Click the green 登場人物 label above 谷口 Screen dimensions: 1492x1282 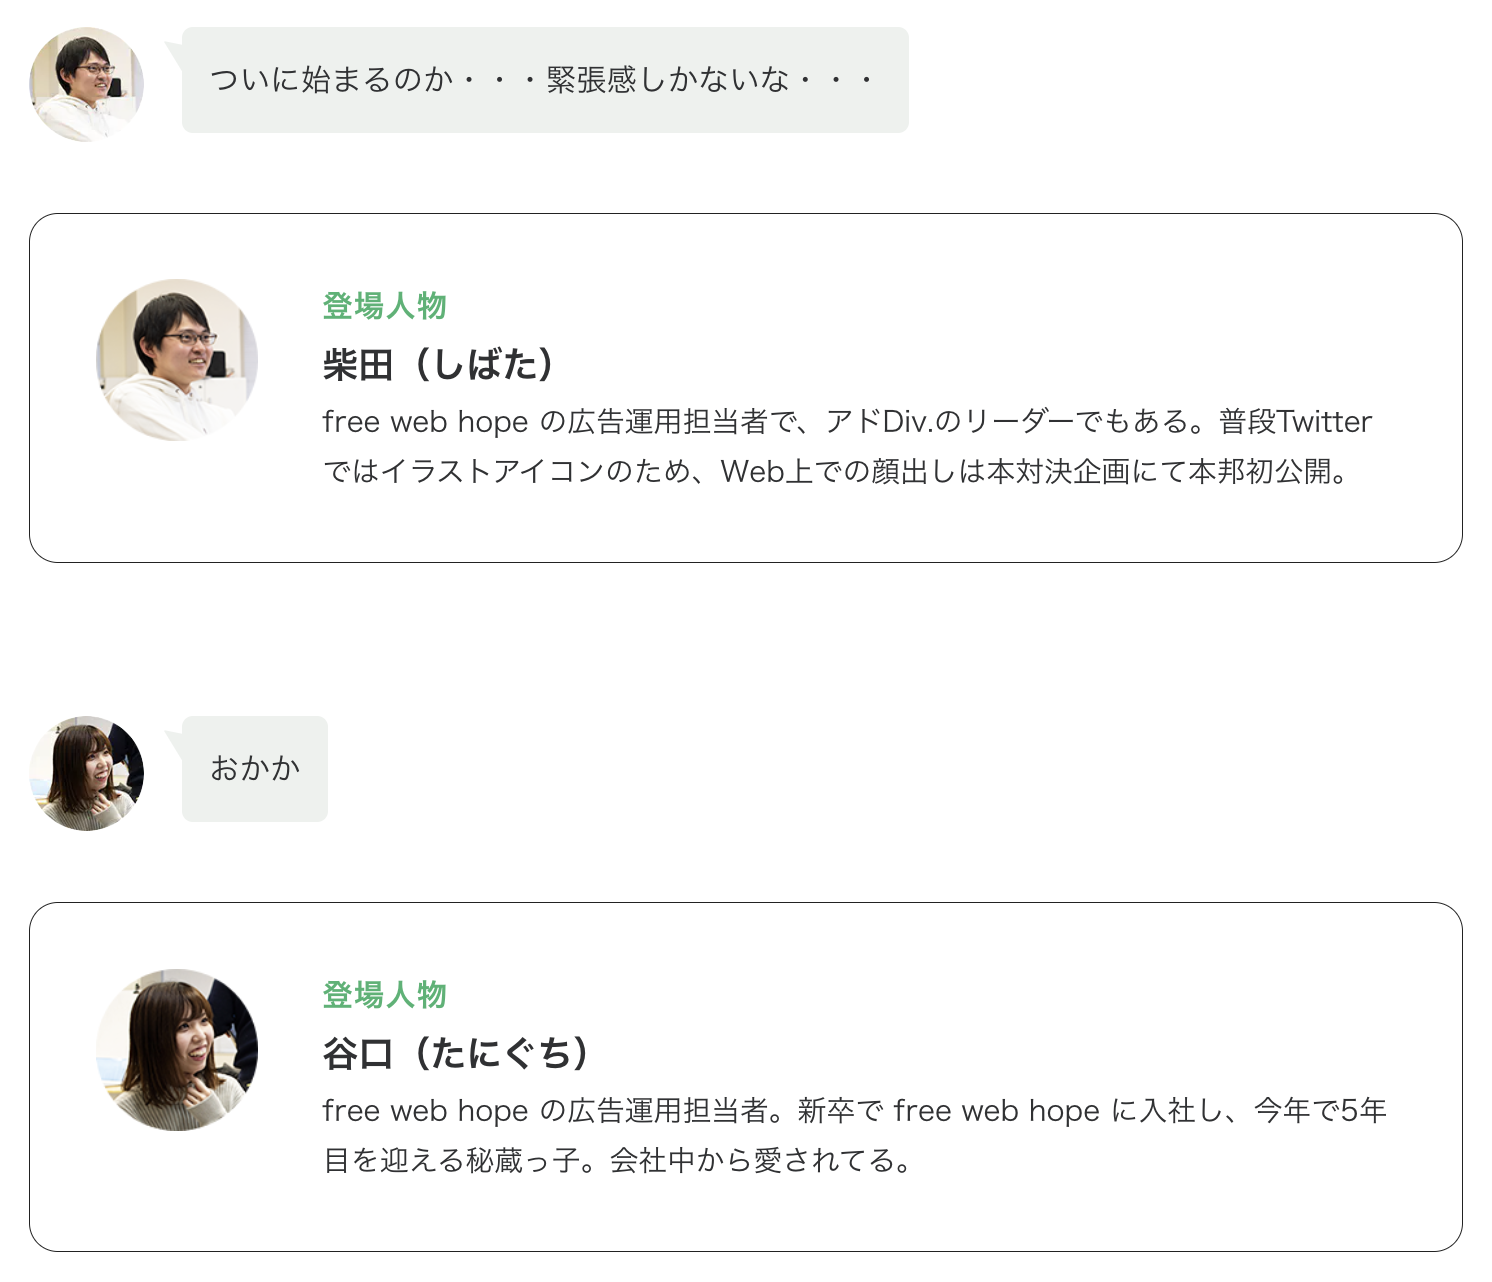384,995
